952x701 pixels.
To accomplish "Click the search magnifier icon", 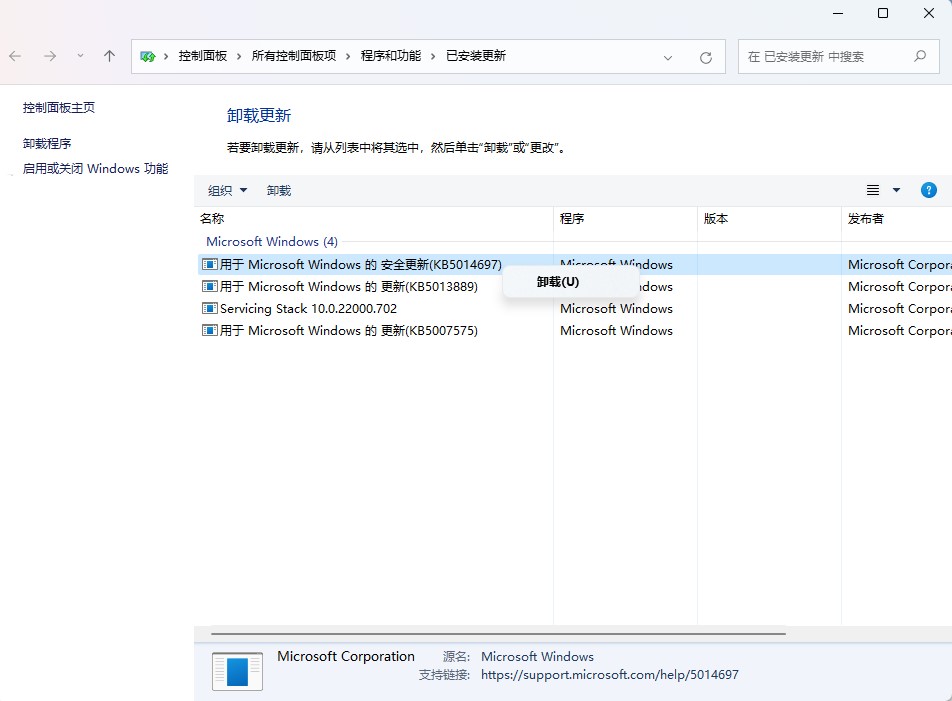I will click(x=920, y=56).
